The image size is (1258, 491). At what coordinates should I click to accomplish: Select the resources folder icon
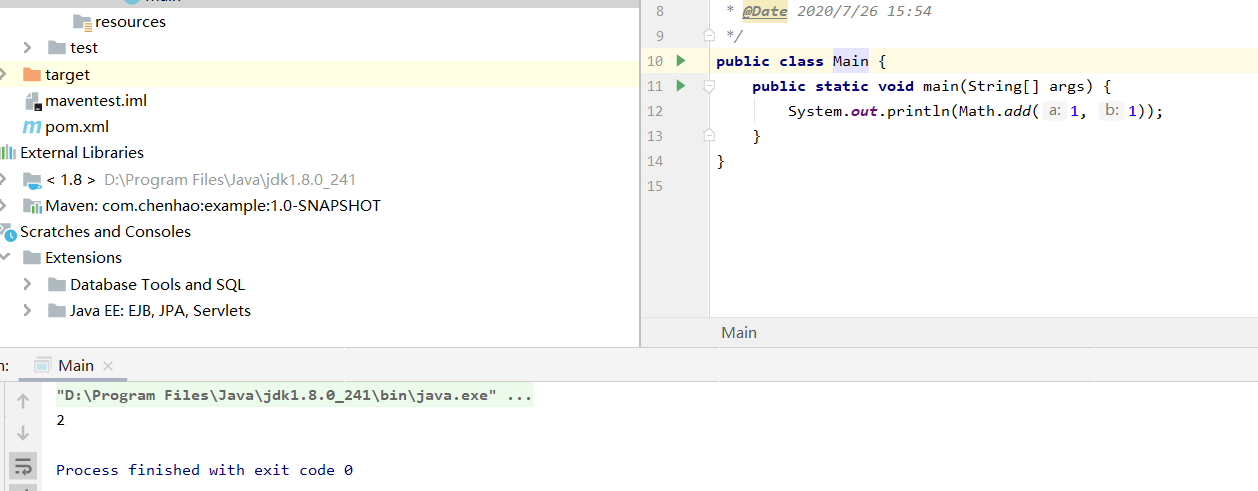[82, 22]
